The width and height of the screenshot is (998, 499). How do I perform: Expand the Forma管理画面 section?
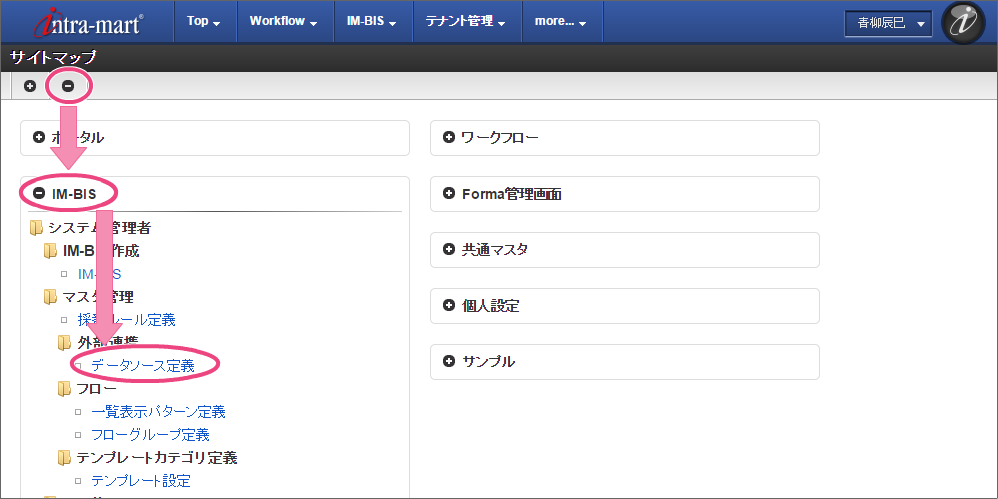(x=449, y=194)
